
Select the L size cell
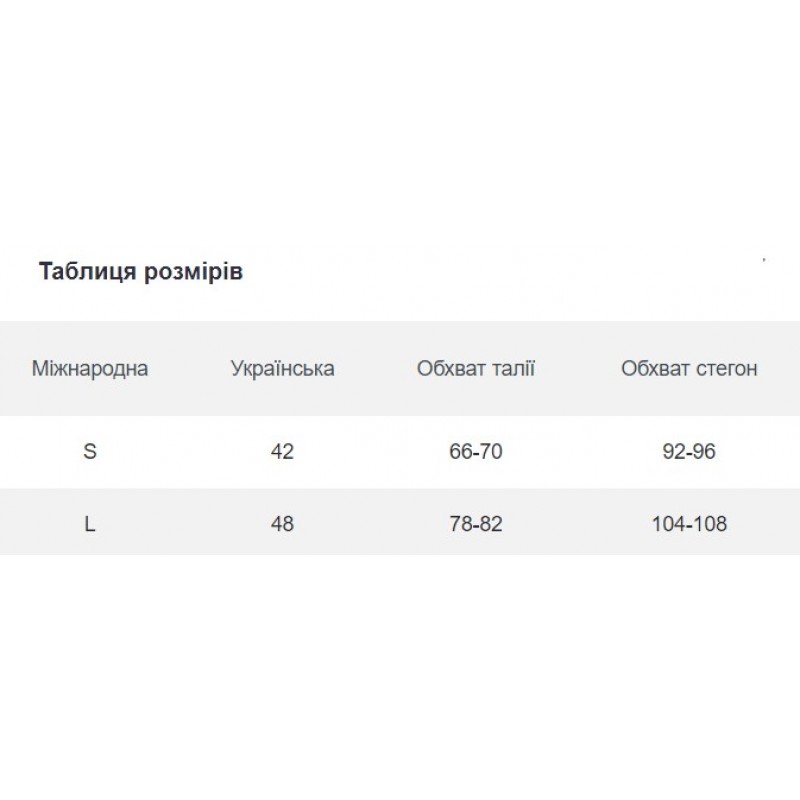point(90,524)
